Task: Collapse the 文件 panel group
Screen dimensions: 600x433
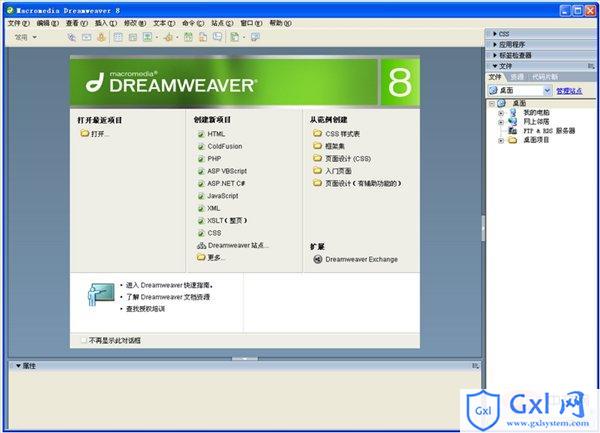Action: click(495, 66)
